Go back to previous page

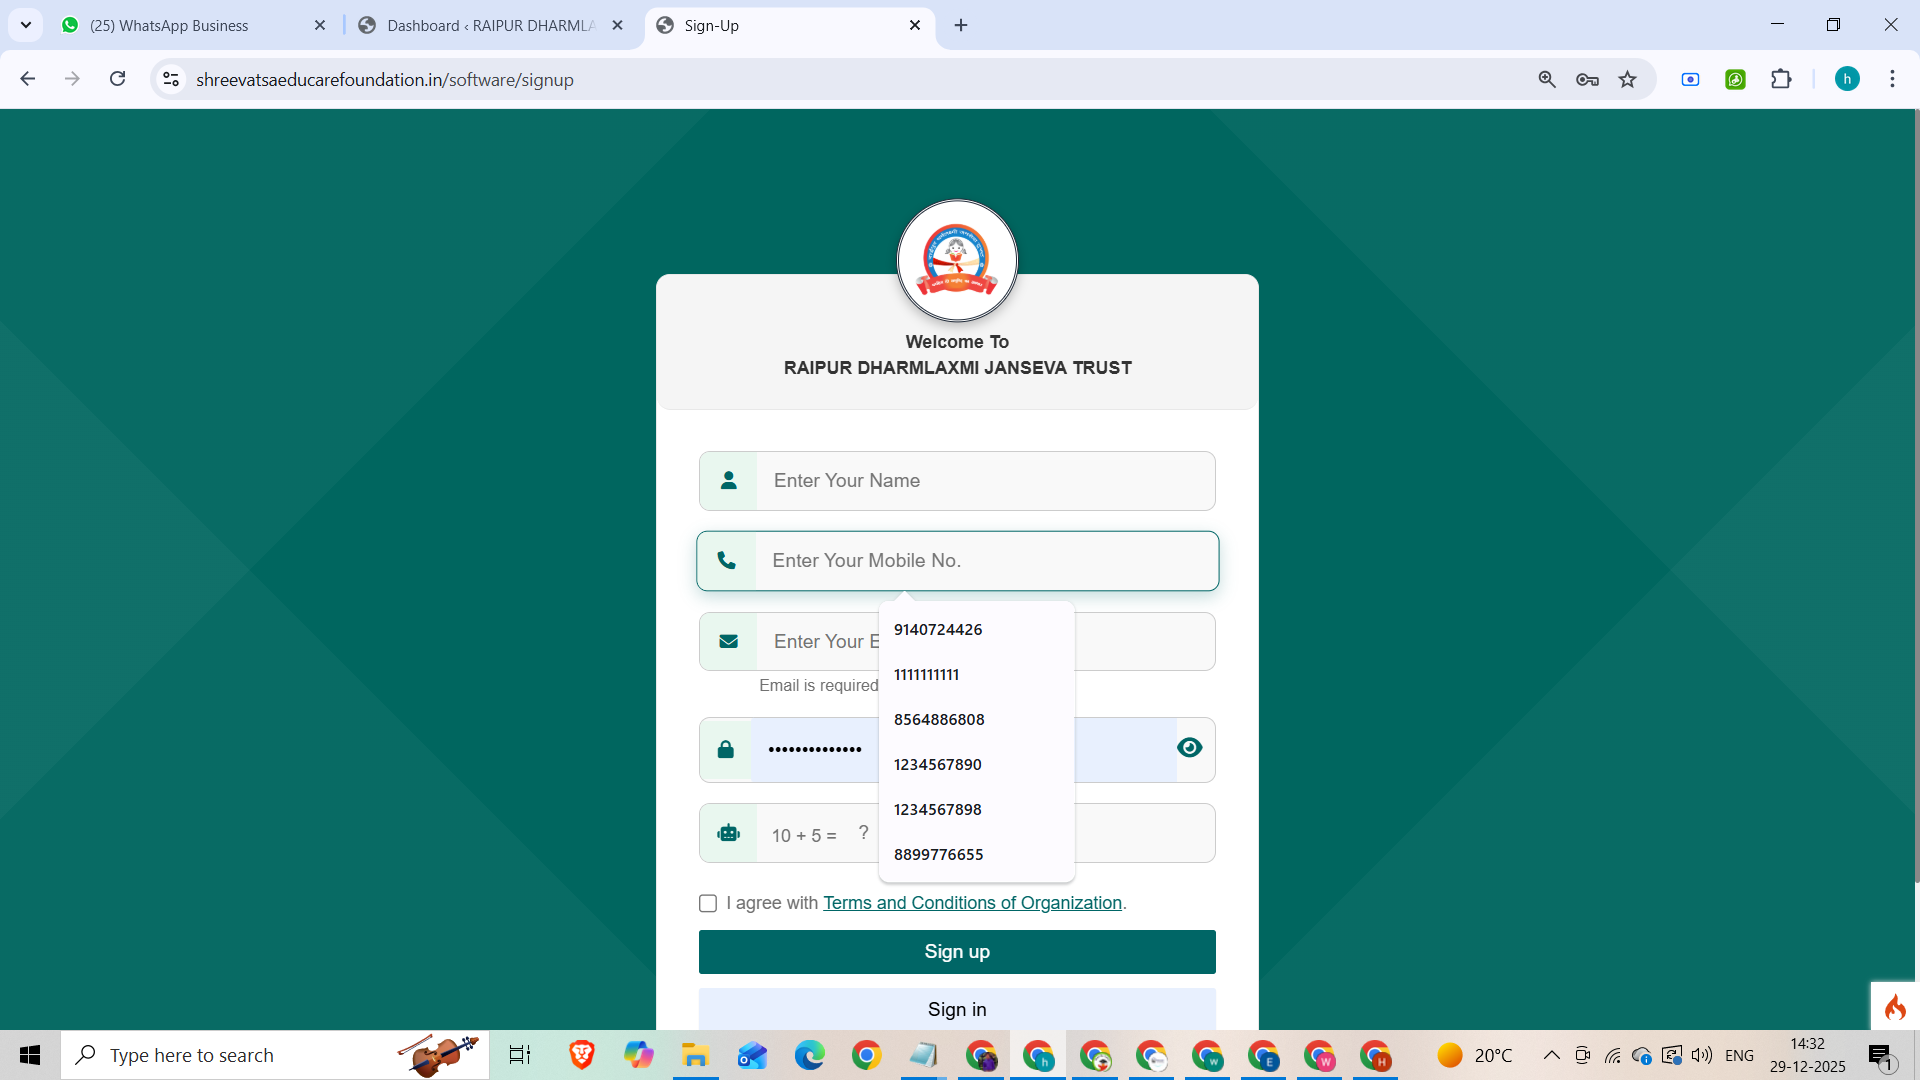[x=28, y=79]
